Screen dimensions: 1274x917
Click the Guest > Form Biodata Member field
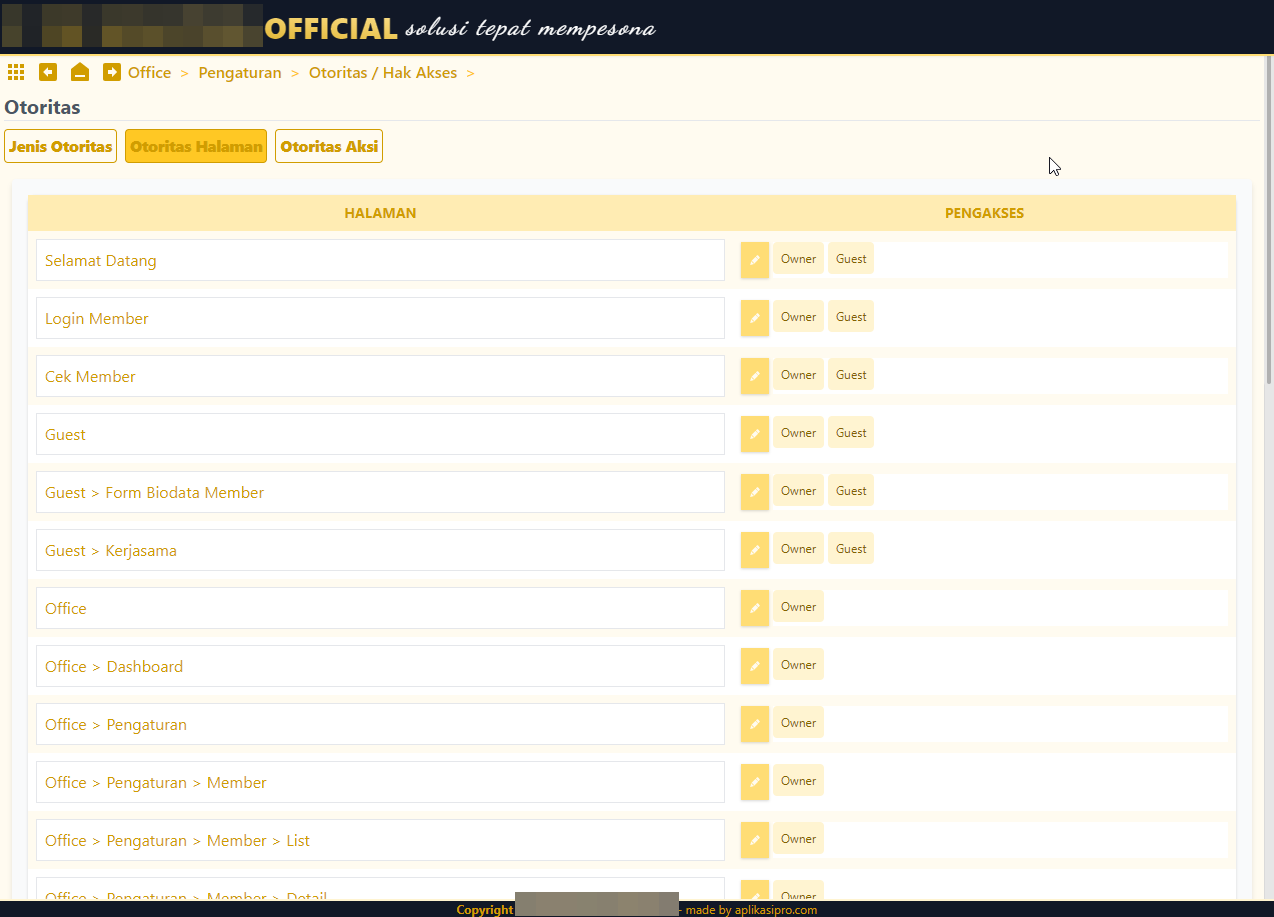pyautogui.click(x=380, y=492)
